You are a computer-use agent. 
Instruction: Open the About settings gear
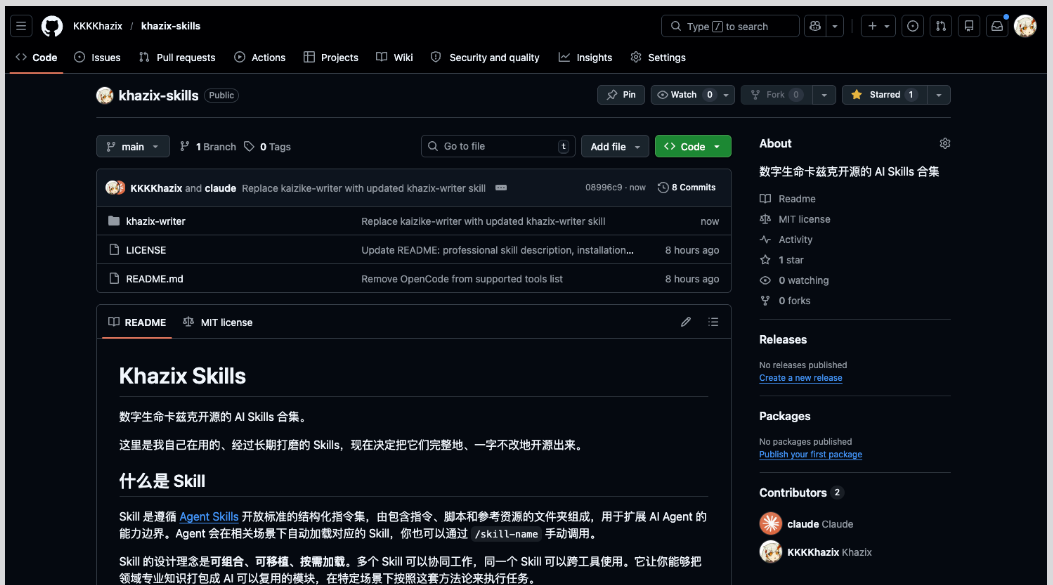(x=944, y=144)
